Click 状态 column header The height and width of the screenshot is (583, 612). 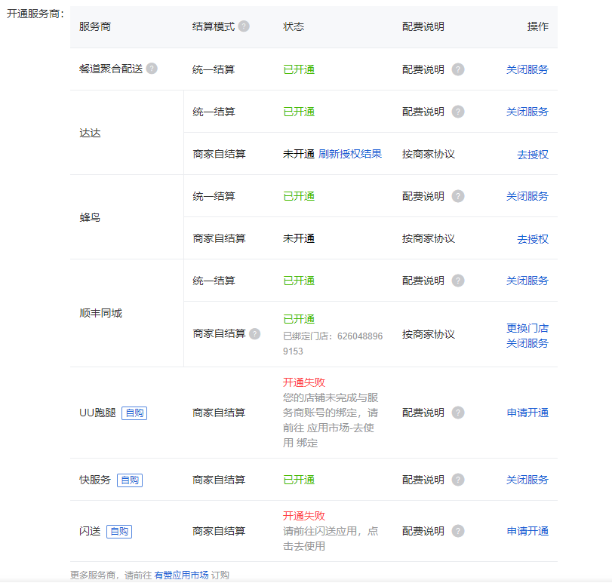pos(293,27)
